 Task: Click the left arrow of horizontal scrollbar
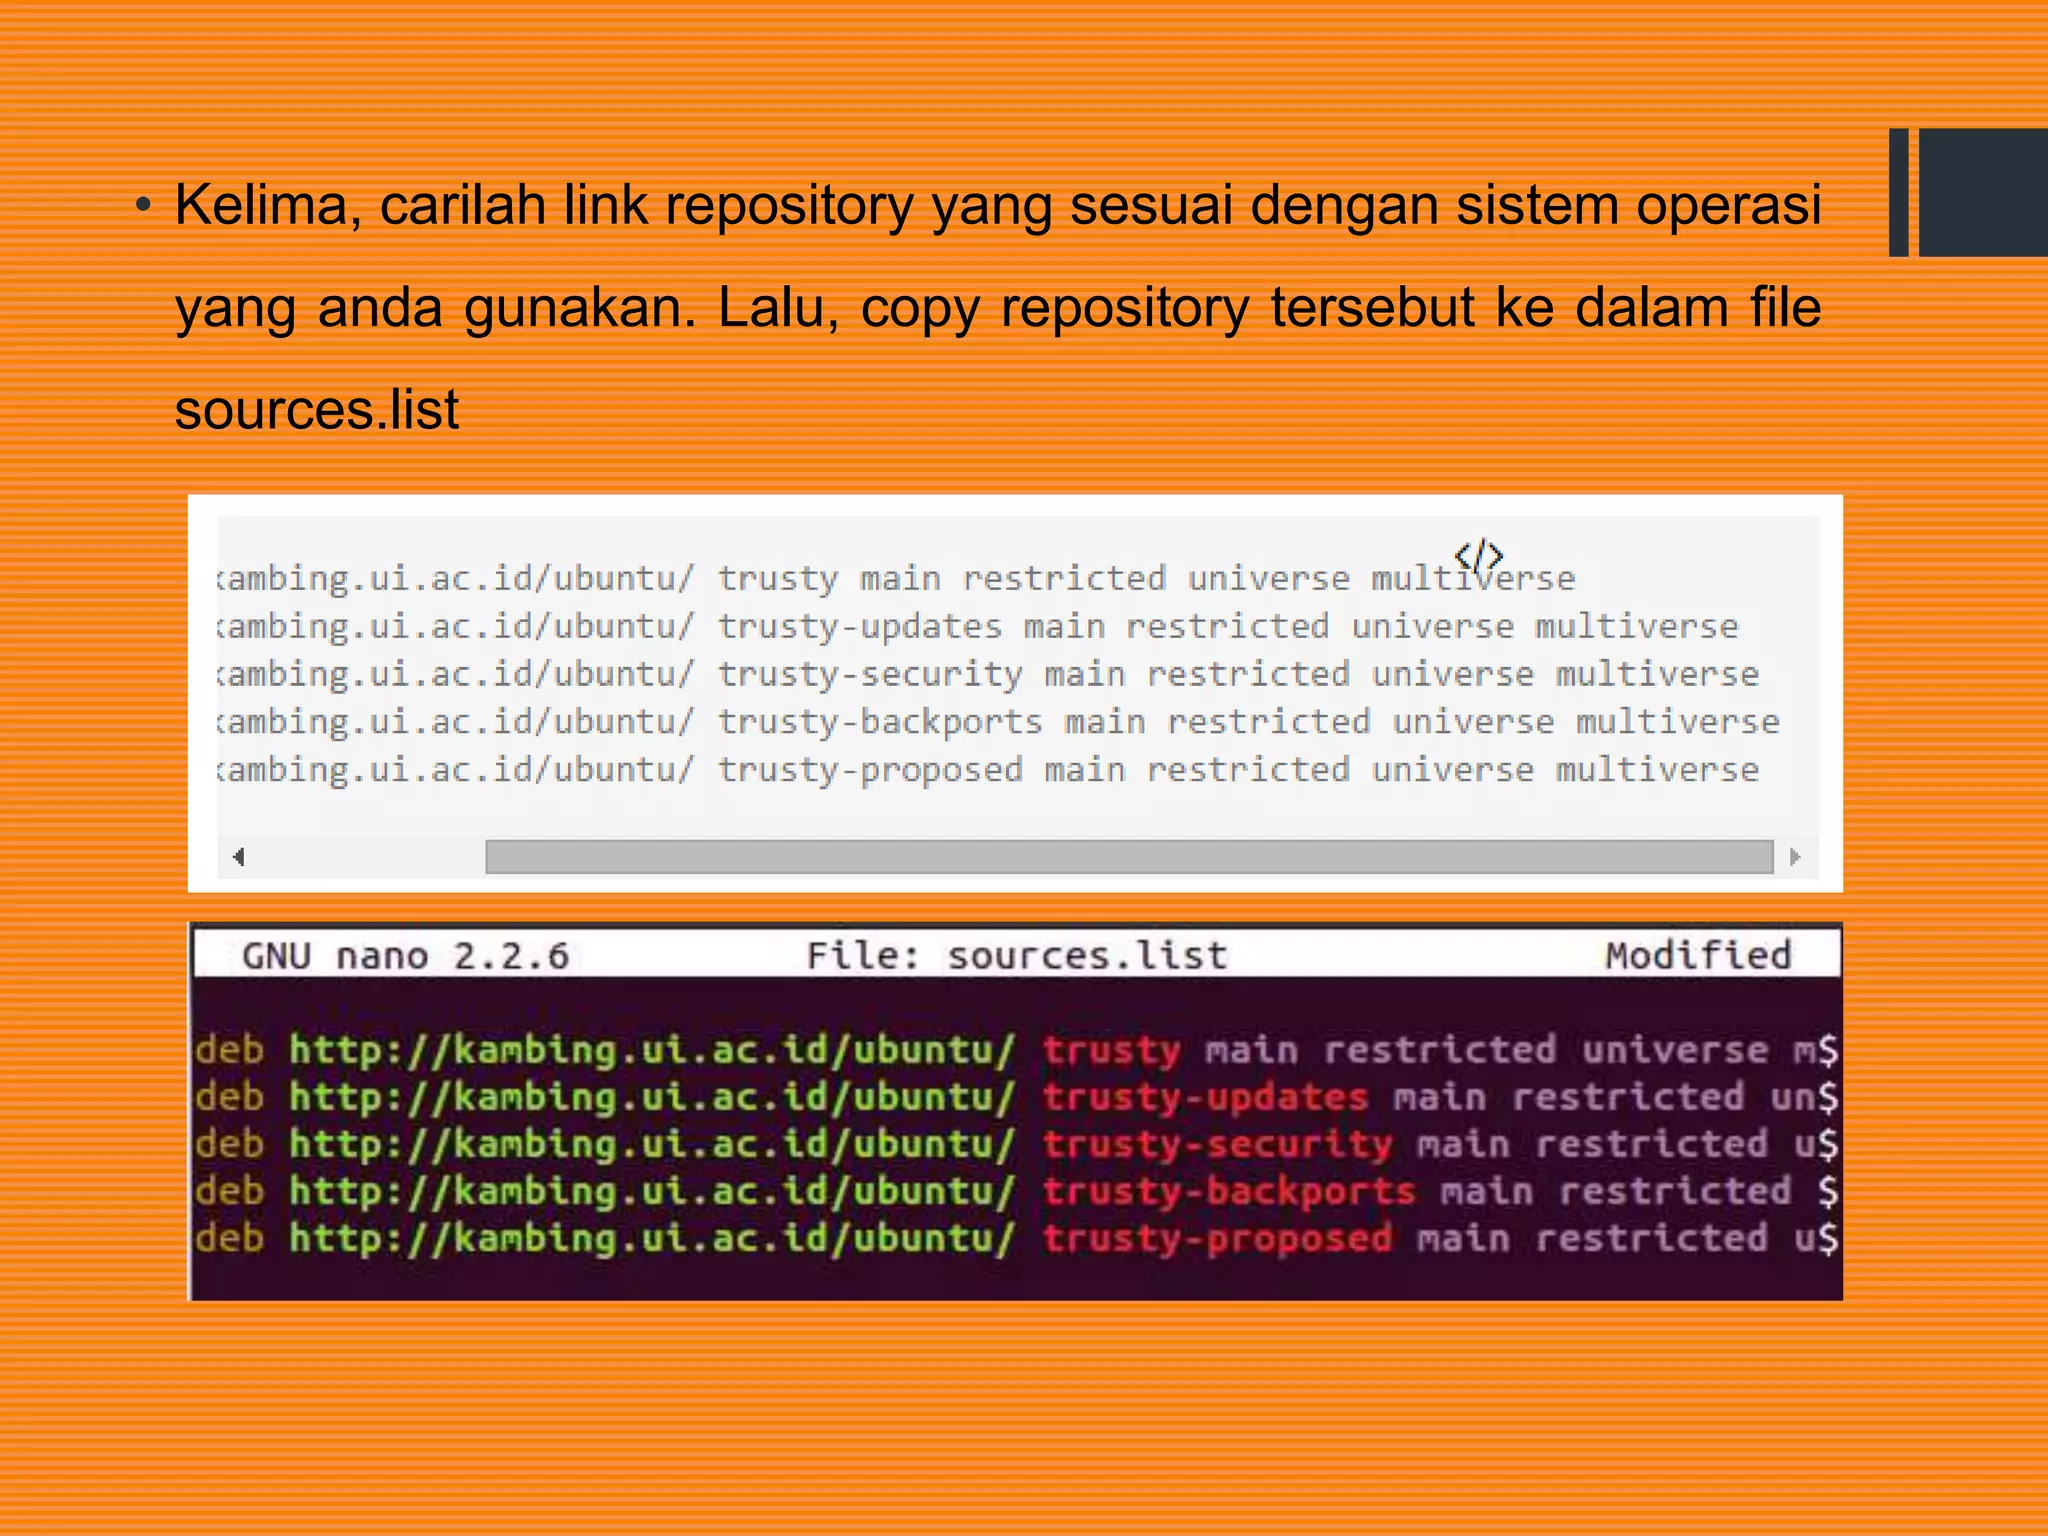coord(238,857)
